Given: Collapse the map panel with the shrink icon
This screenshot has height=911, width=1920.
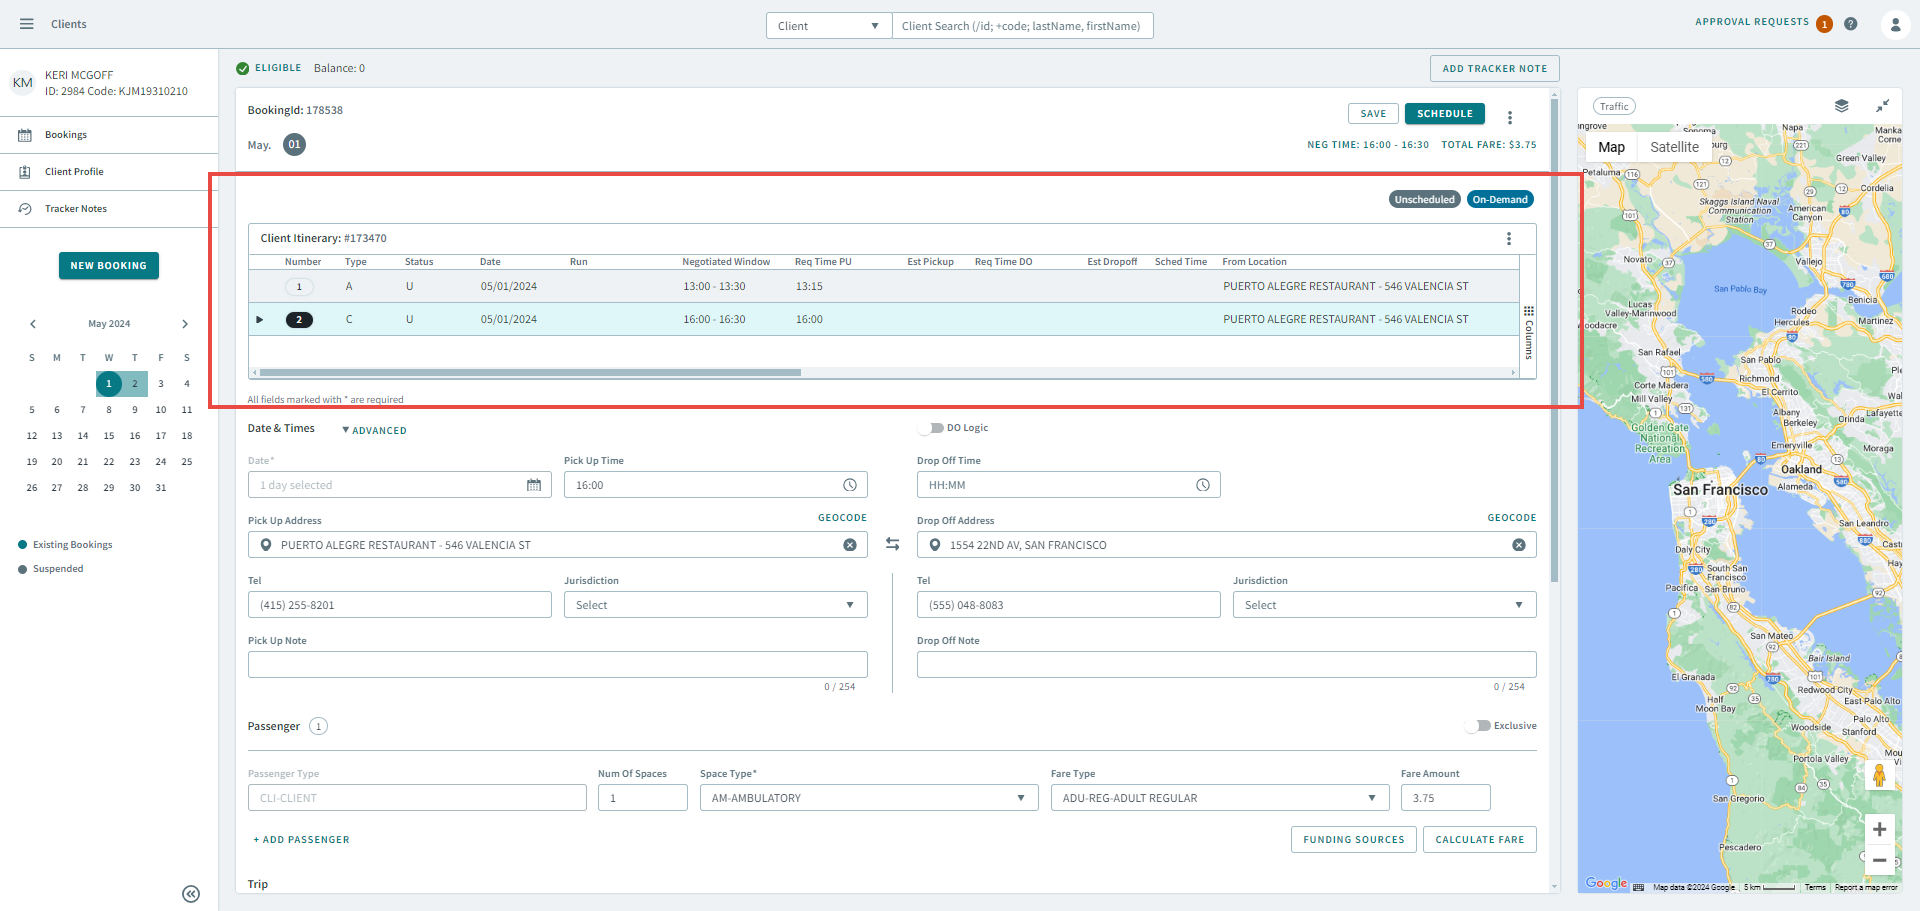Looking at the screenshot, I should (1882, 106).
